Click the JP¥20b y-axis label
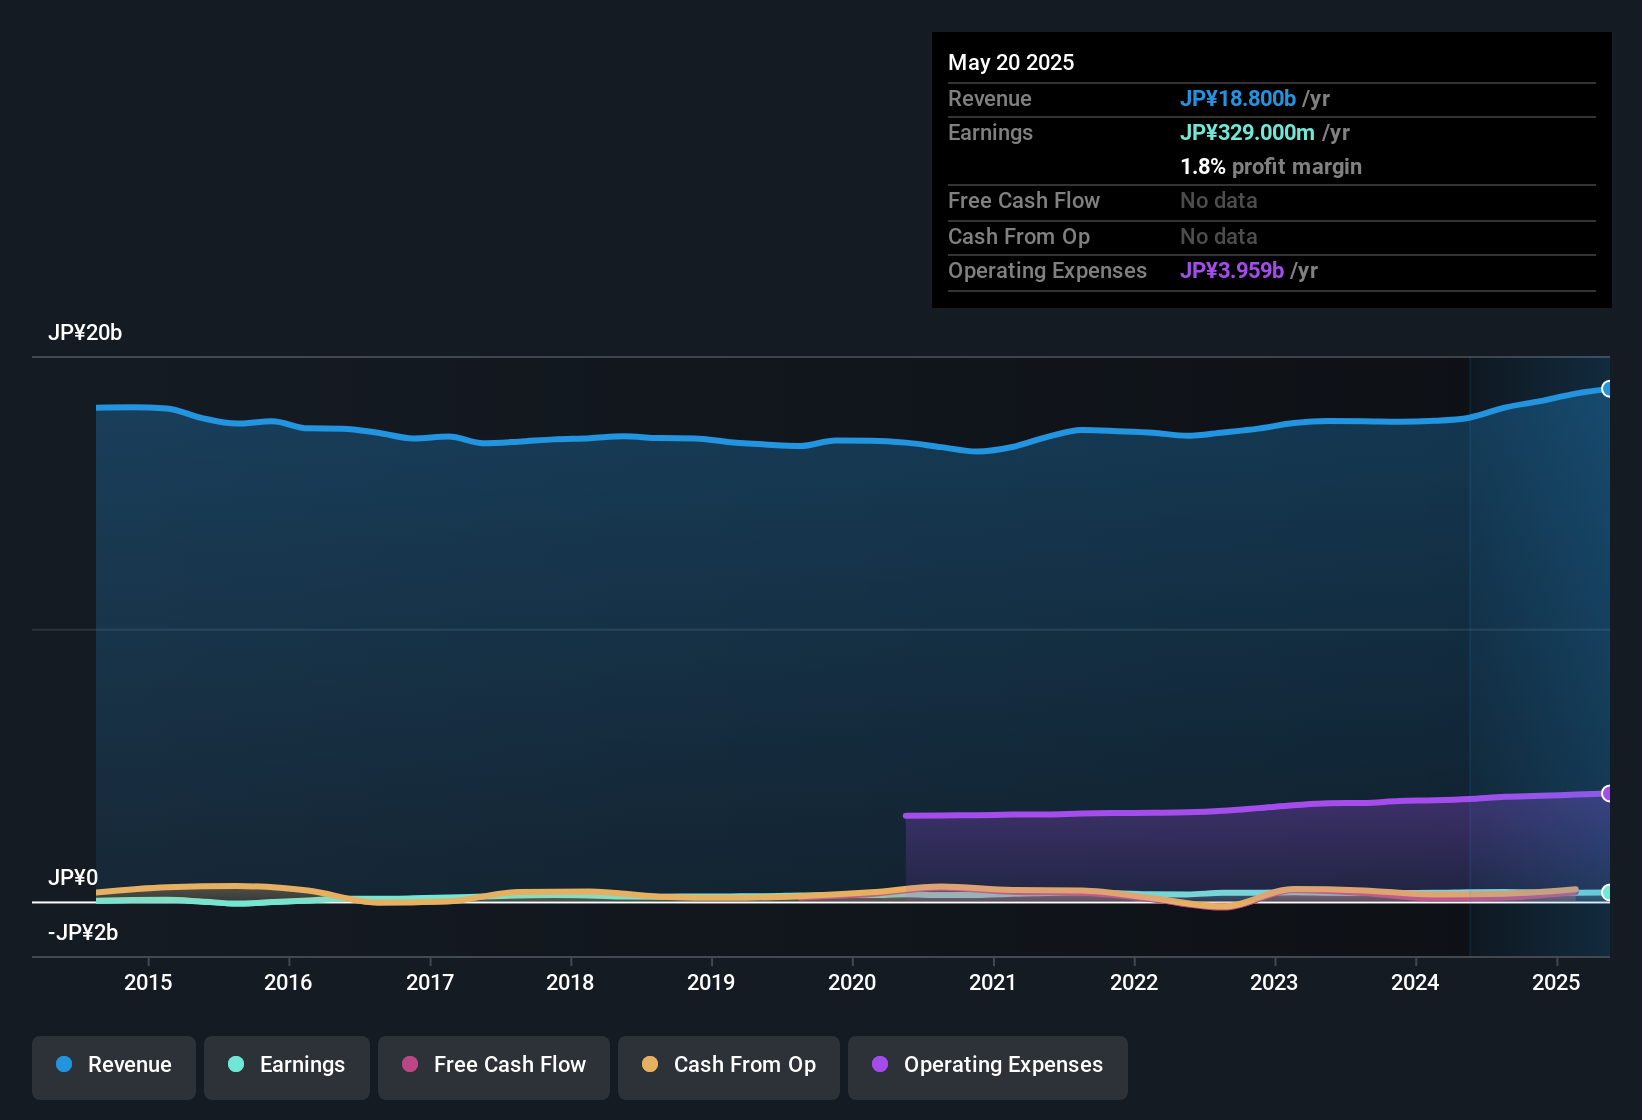This screenshot has width=1642, height=1120. [x=85, y=333]
